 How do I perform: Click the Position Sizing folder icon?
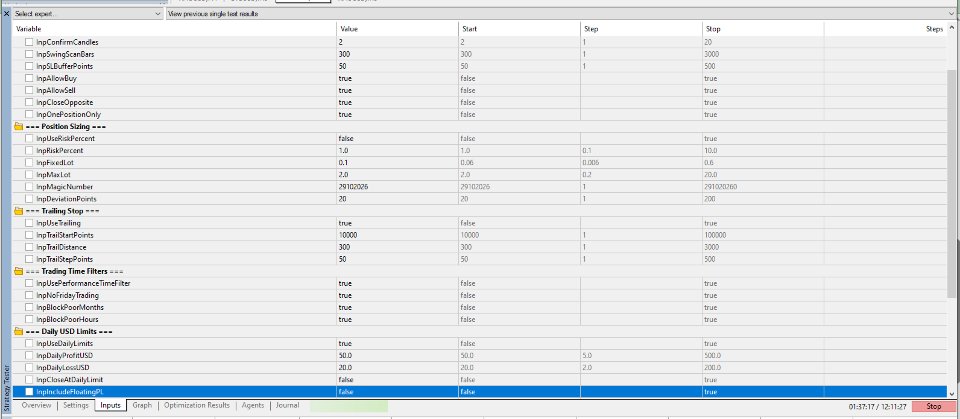(18, 126)
